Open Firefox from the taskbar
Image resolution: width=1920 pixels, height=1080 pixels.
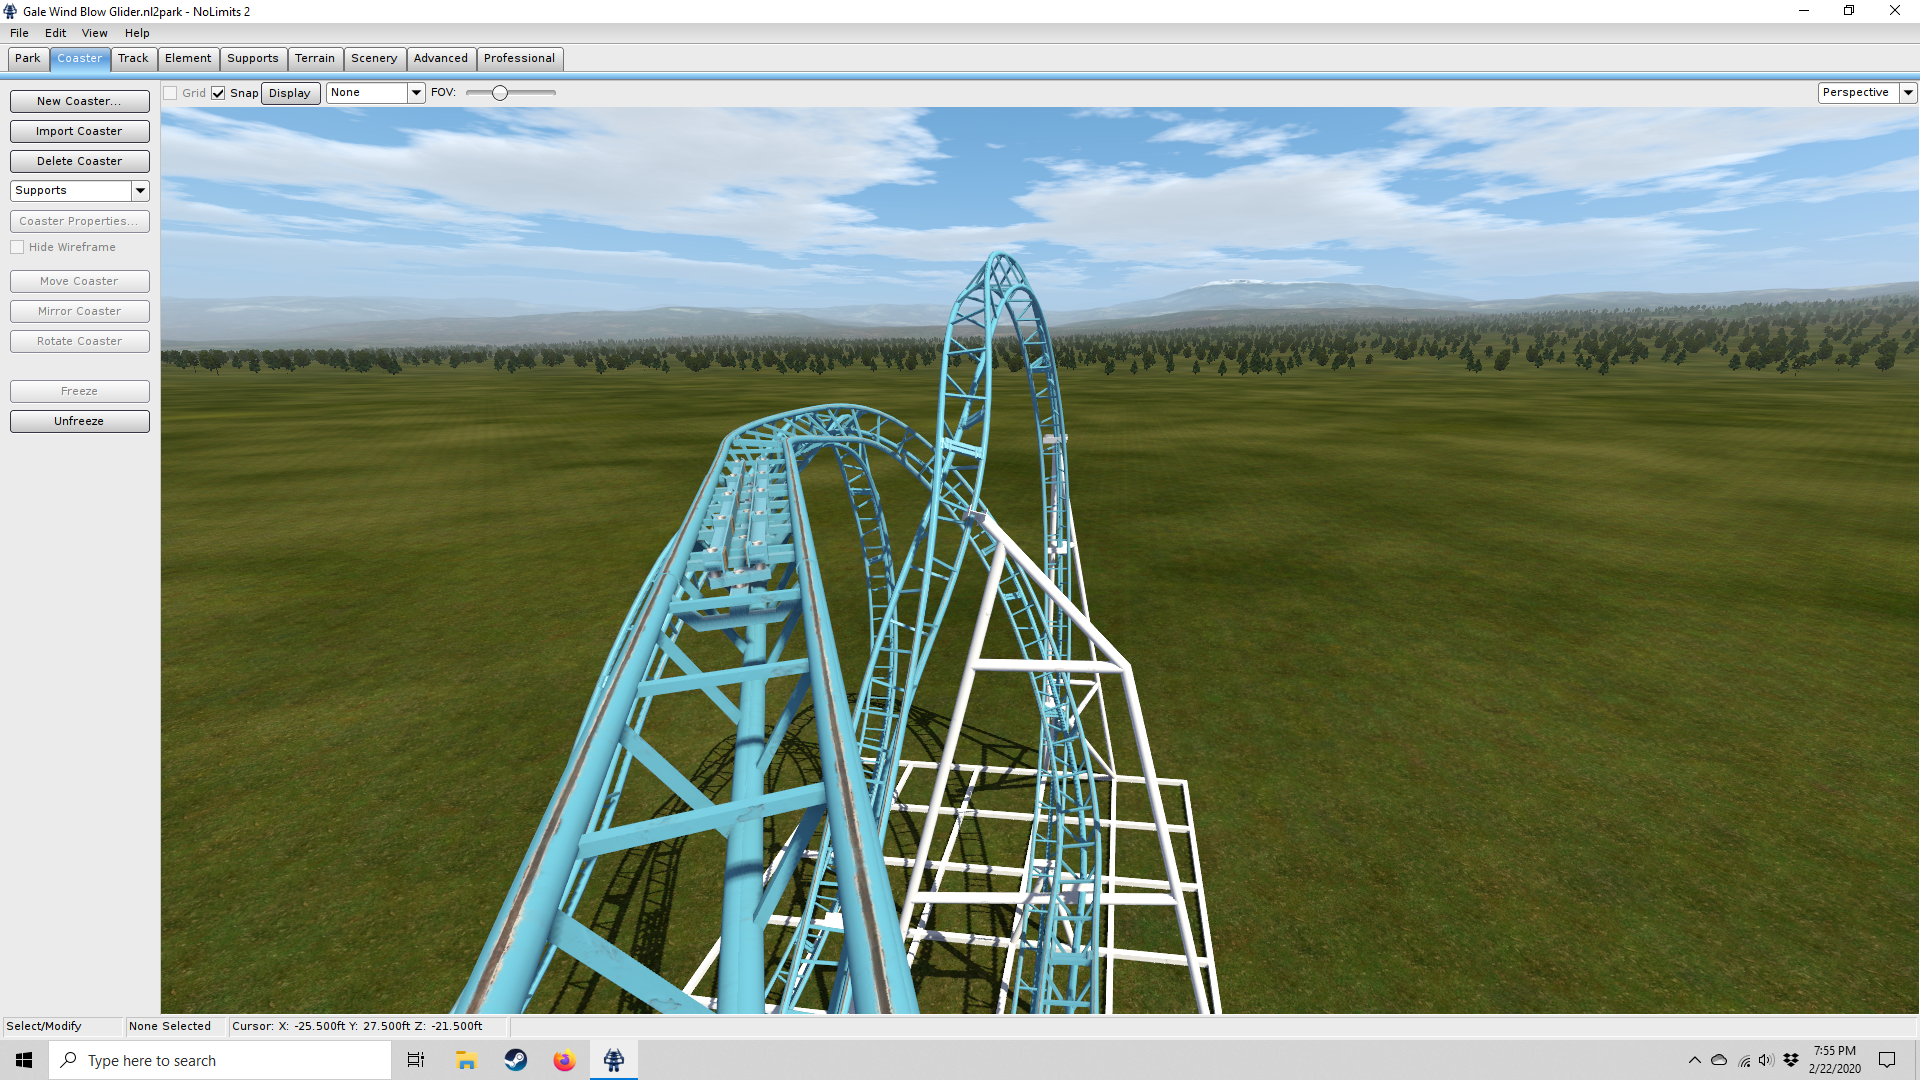564,1060
